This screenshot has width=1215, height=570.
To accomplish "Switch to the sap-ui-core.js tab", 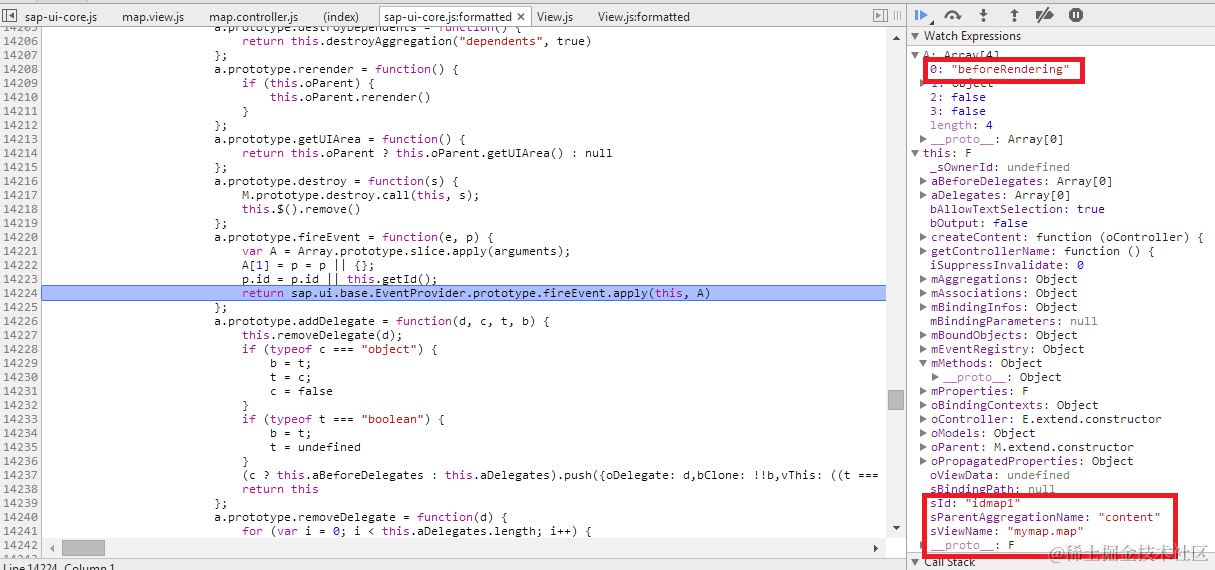I will (x=61, y=17).
